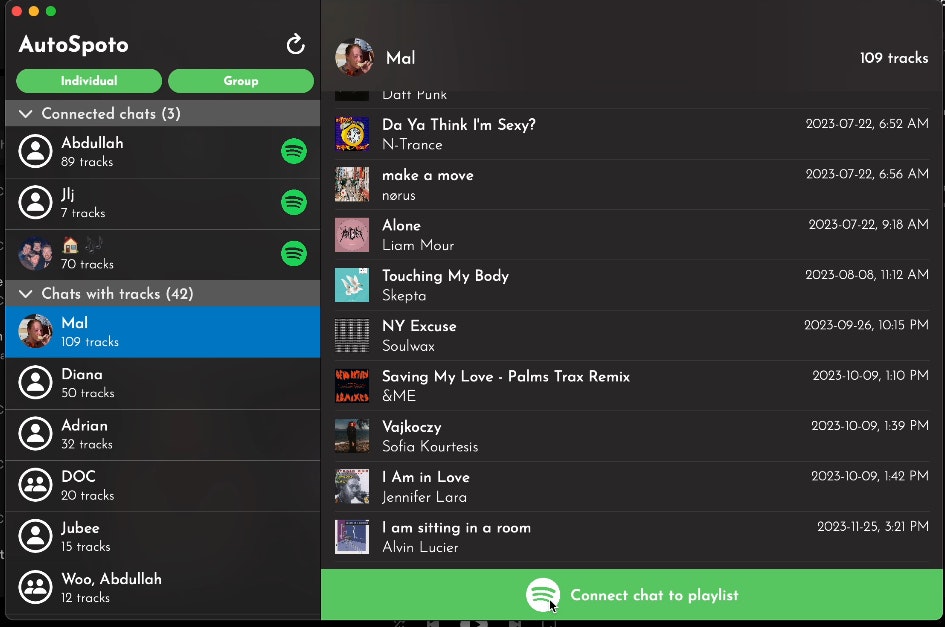Click the artist name Skepta
This screenshot has width=945, height=627.
click(404, 296)
